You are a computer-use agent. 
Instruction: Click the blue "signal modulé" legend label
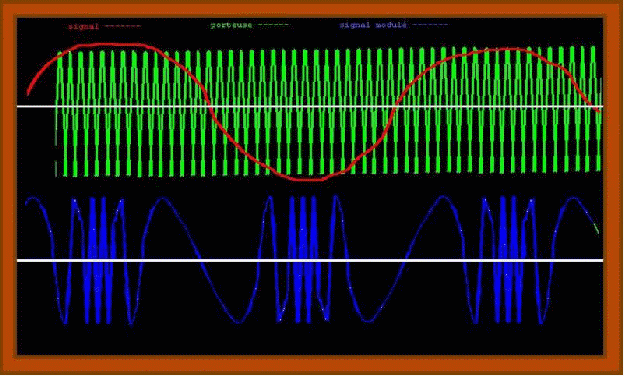[x=373, y=25]
